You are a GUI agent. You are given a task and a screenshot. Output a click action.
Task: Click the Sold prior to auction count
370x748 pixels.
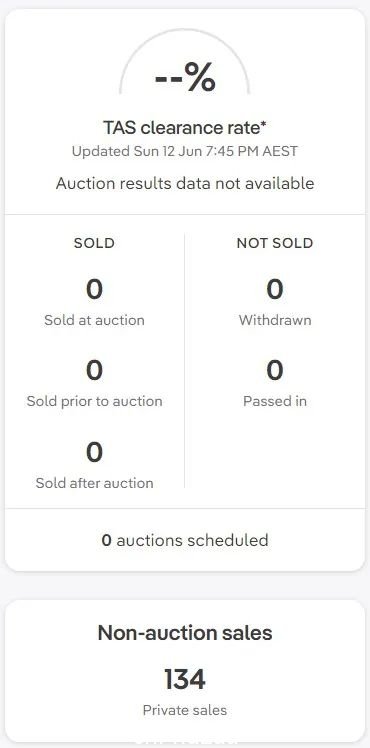tap(94, 371)
